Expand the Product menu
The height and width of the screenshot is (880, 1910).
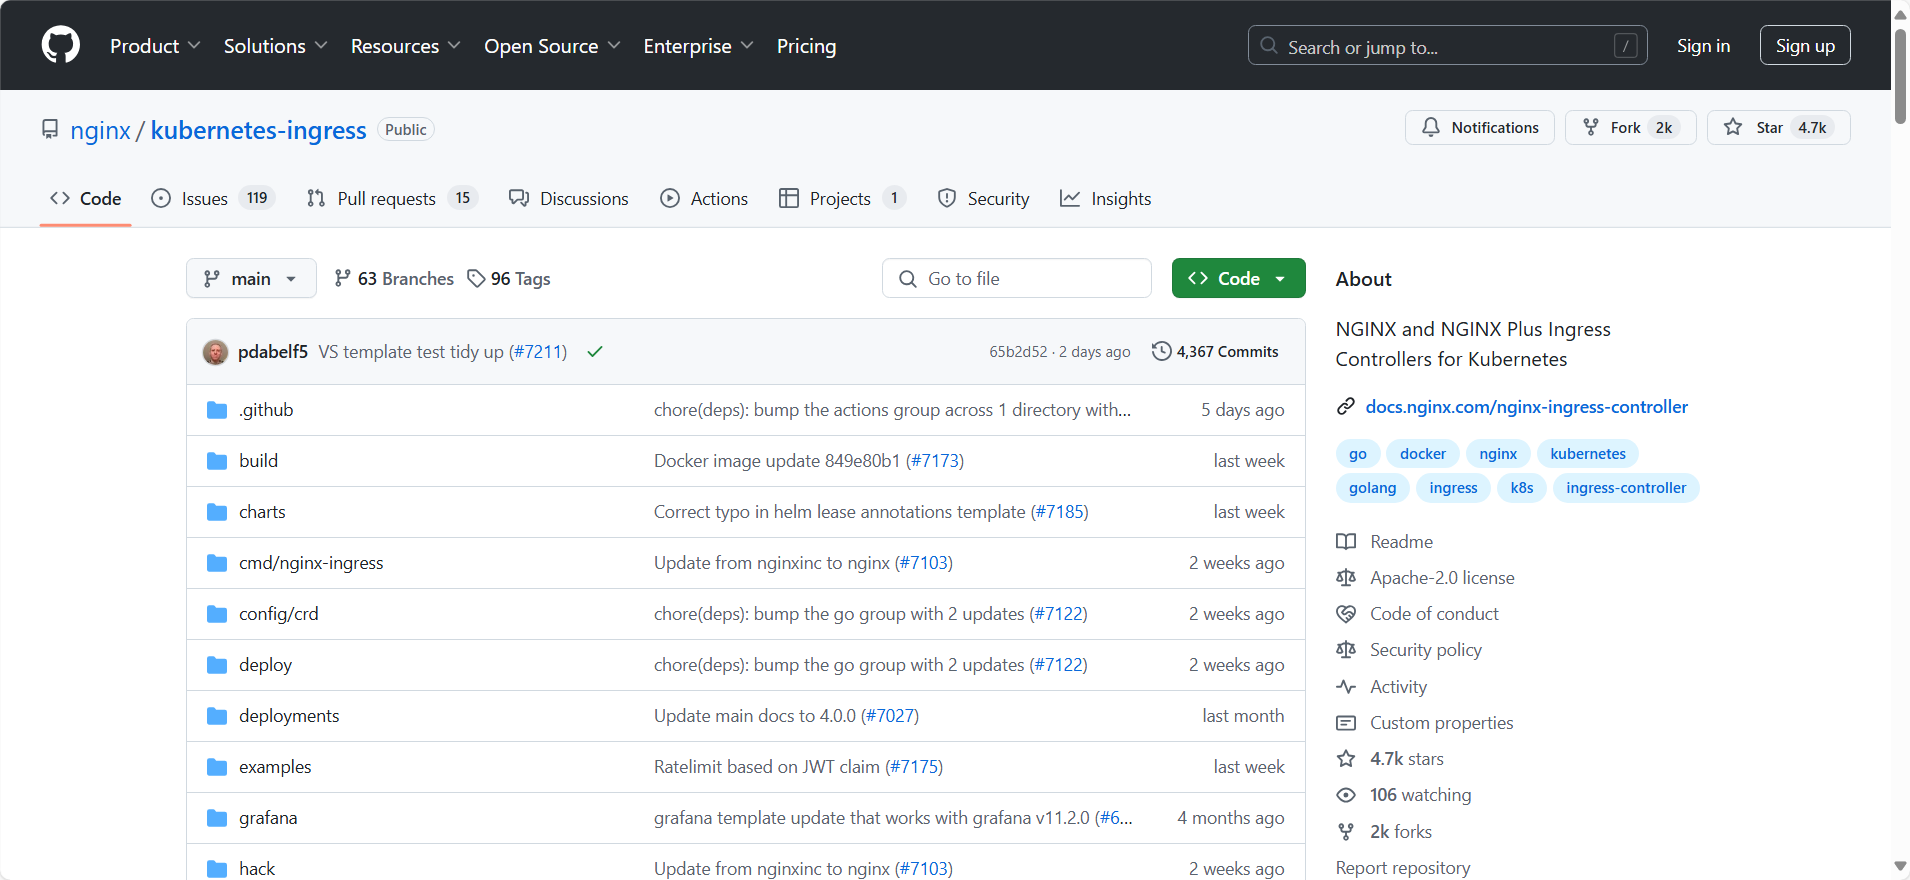[155, 46]
